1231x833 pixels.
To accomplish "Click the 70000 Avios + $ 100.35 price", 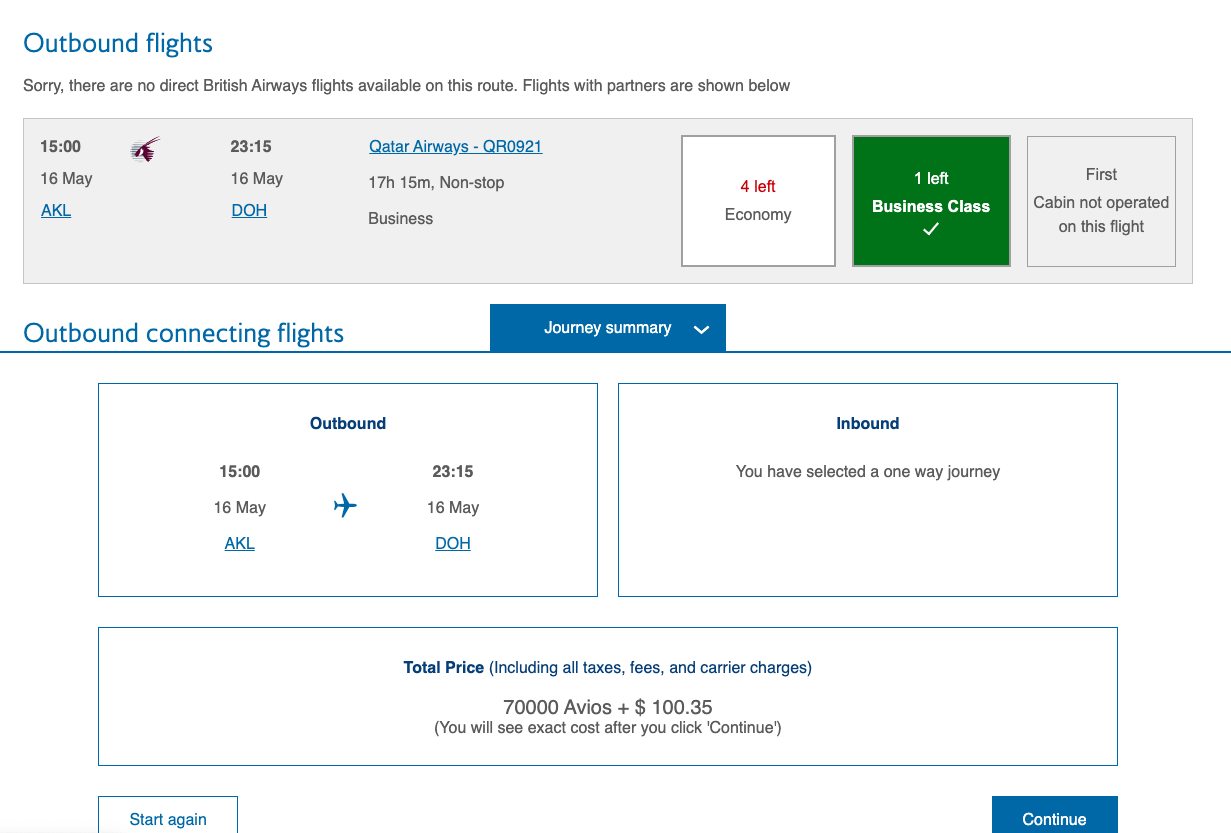I will [608, 707].
